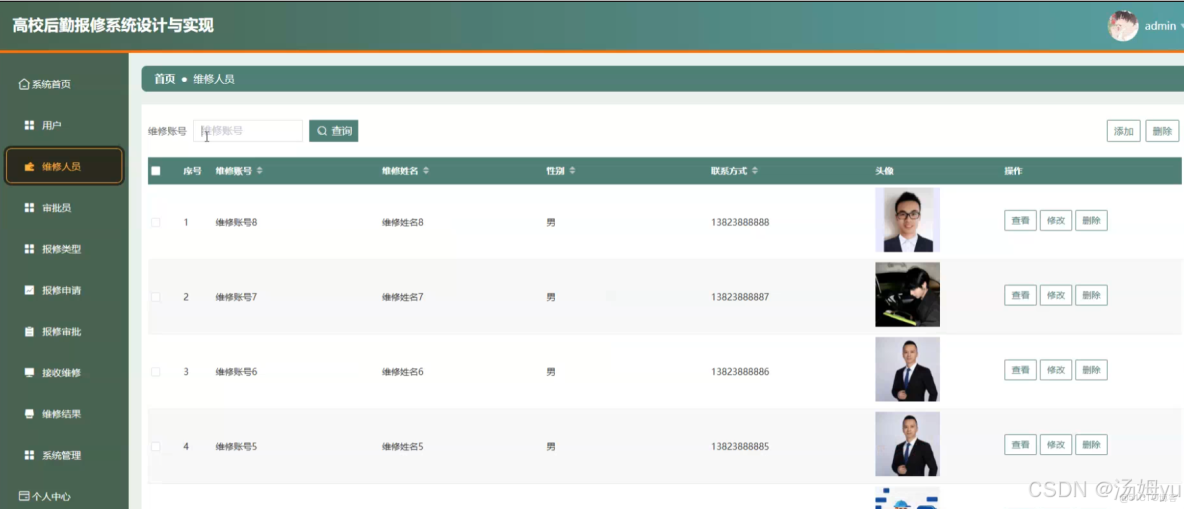The width and height of the screenshot is (1184, 509).
Task: Click the top-right 删除 button
Action: point(1162,131)
